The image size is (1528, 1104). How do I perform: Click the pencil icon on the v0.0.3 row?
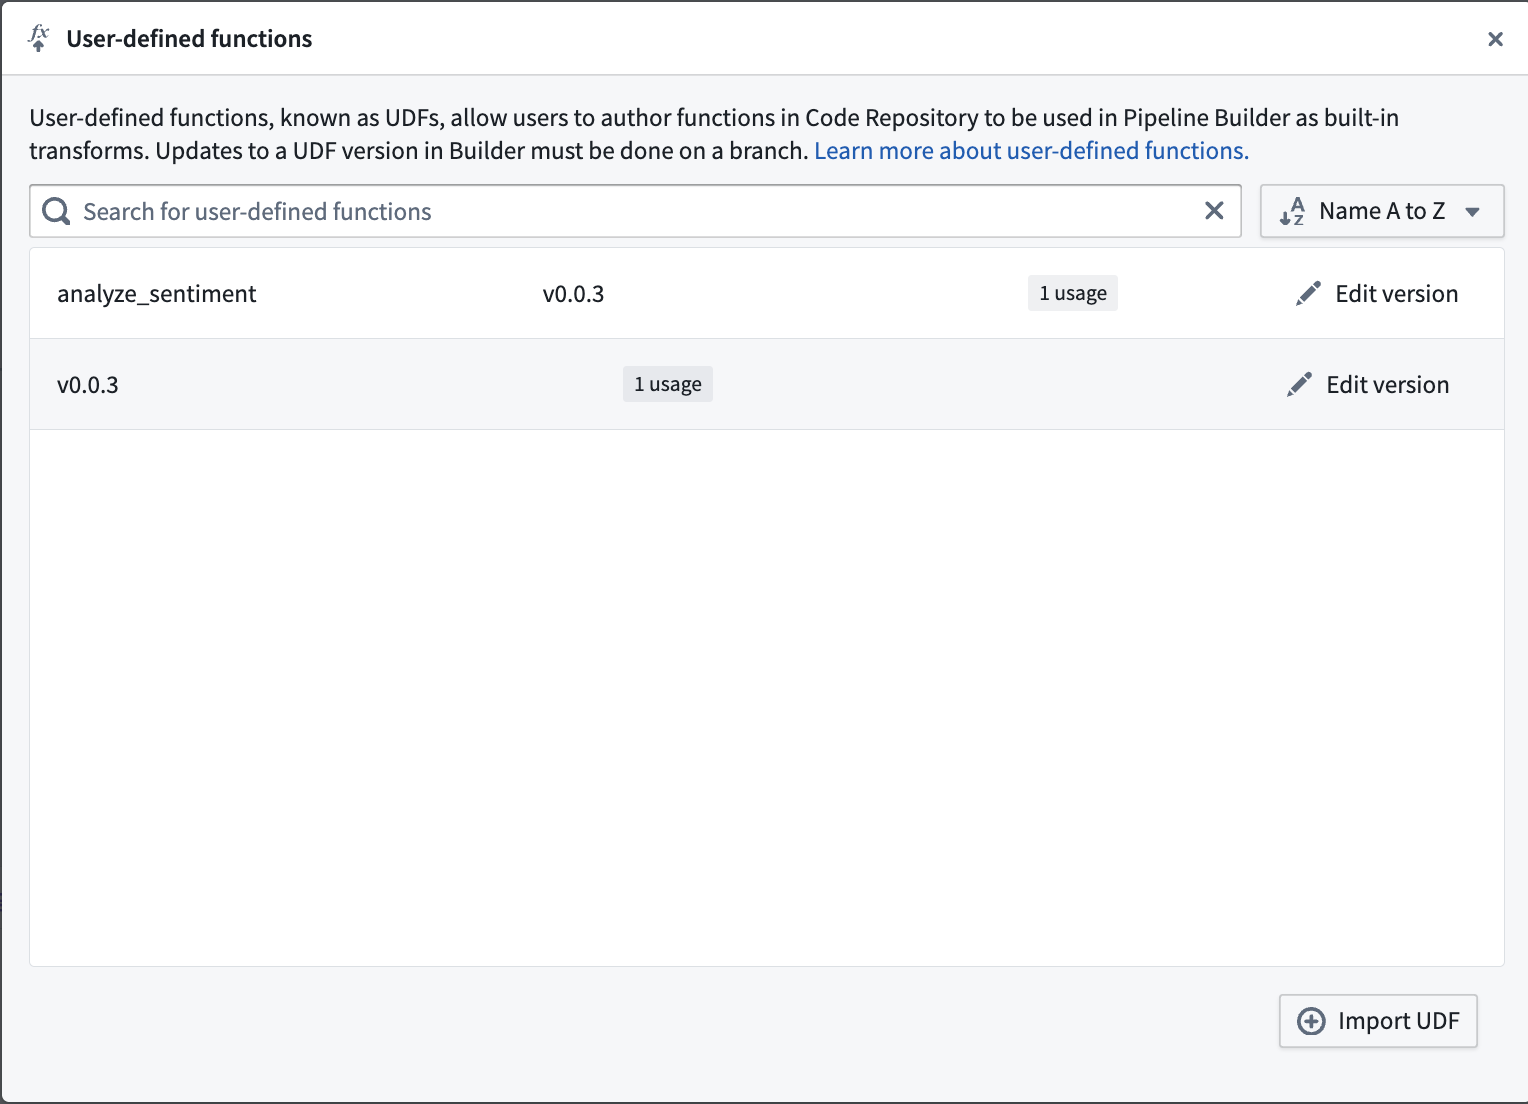(1299, 383)
